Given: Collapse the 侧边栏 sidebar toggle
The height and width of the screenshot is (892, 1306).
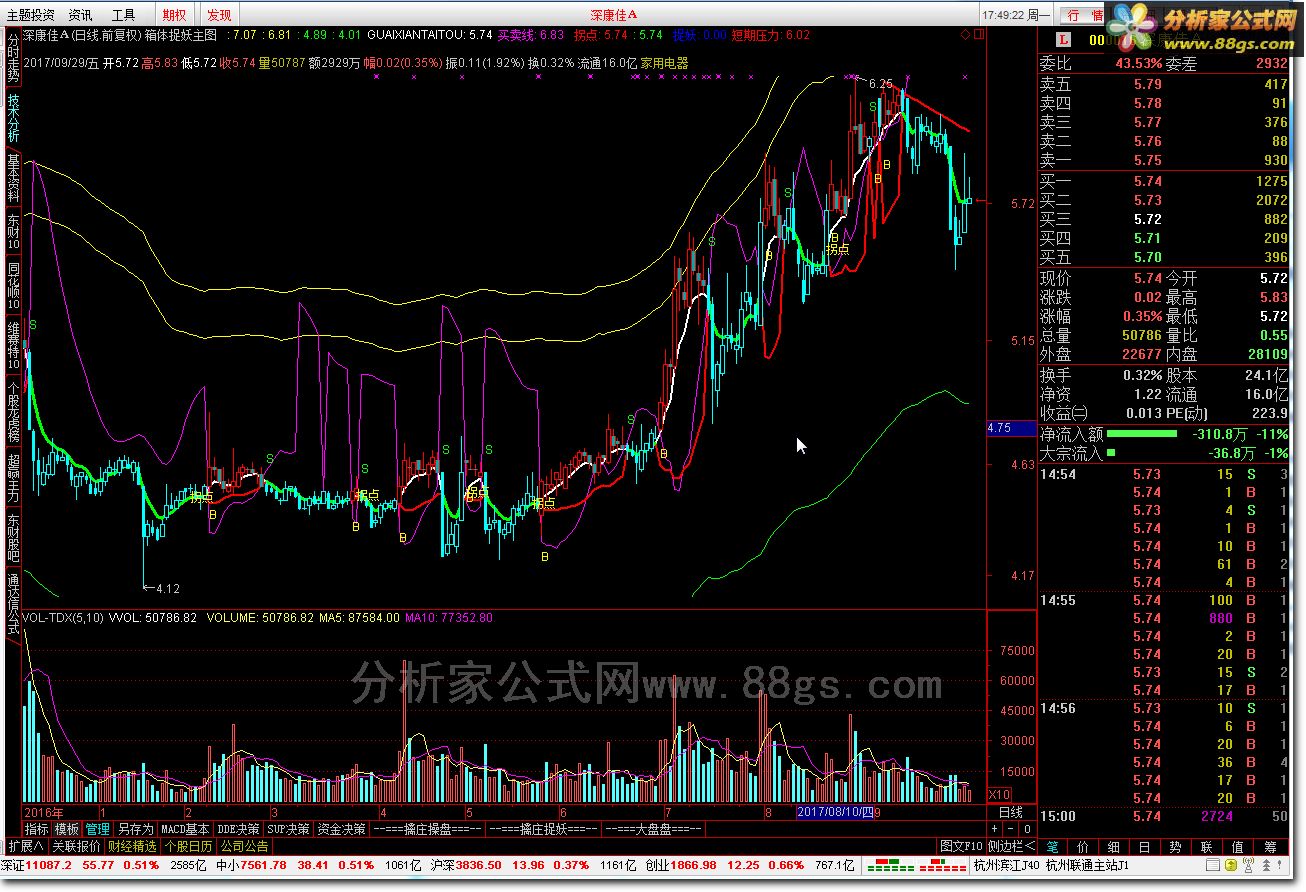Looking at the screenshot, I should [1011, 846].
